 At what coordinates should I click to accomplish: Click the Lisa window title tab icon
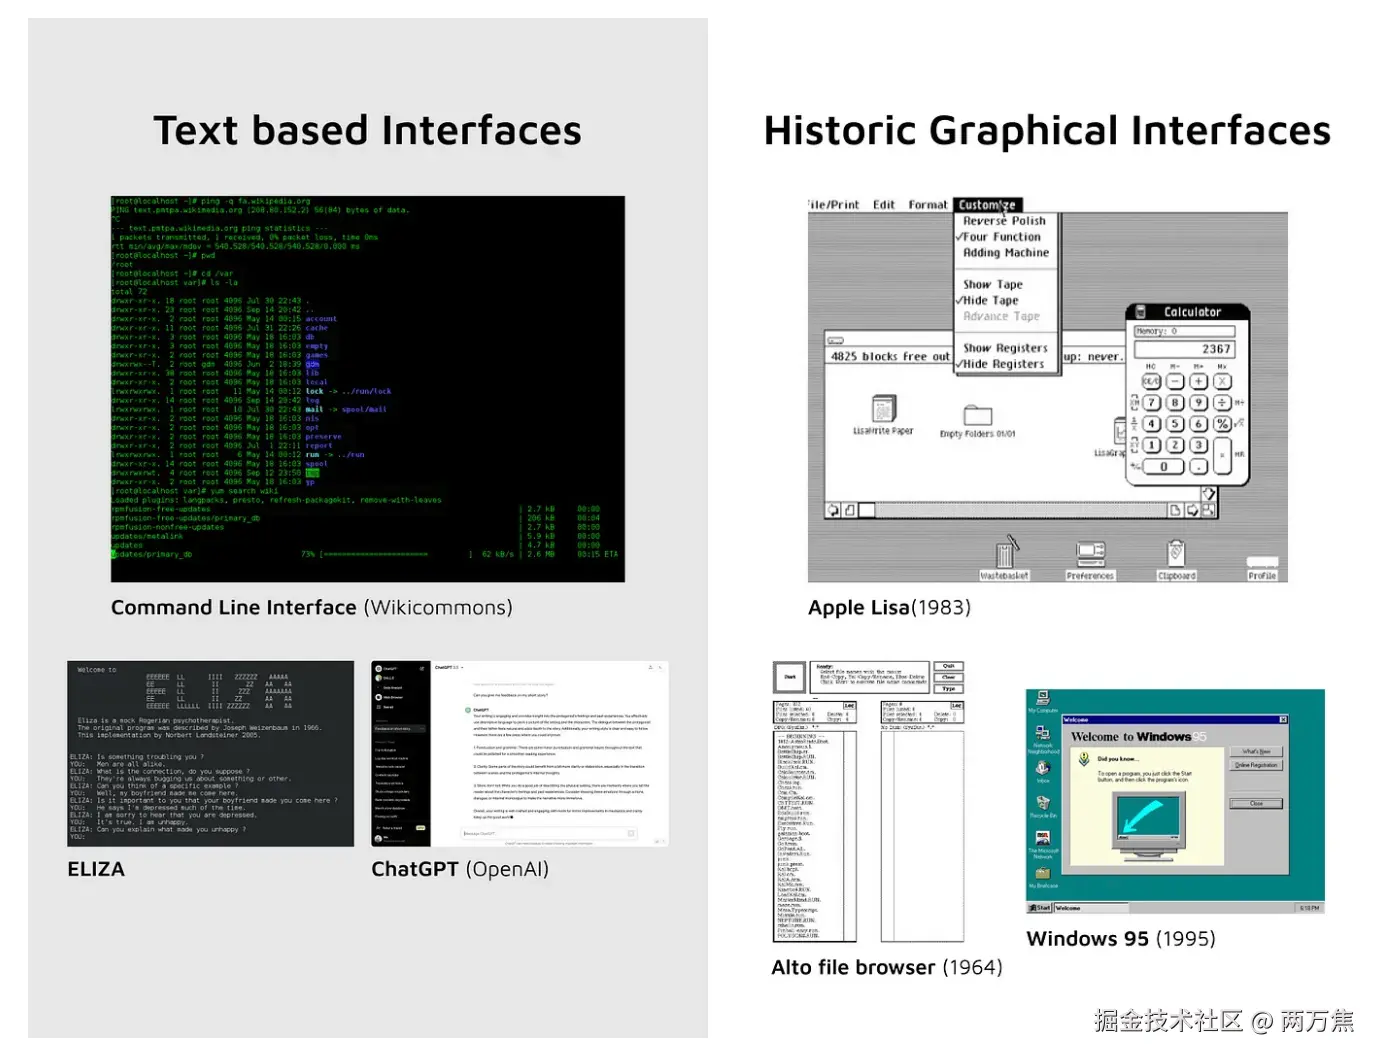835,341
